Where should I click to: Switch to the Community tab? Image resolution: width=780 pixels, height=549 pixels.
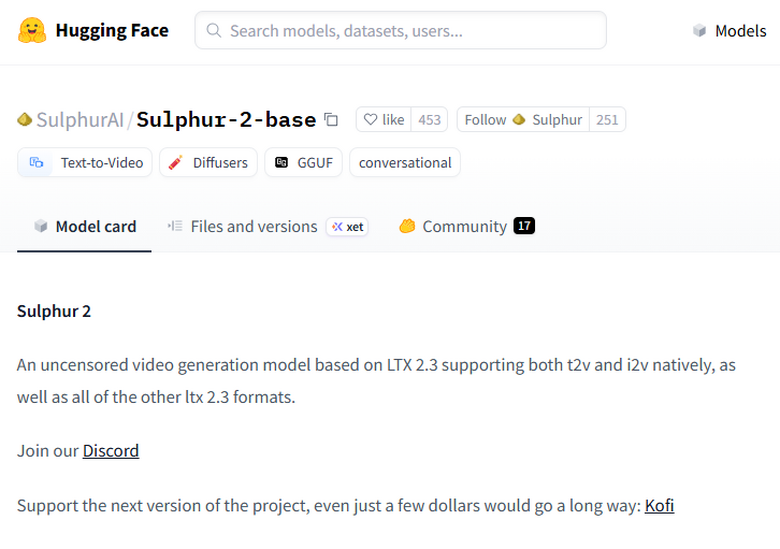(465, 227)
